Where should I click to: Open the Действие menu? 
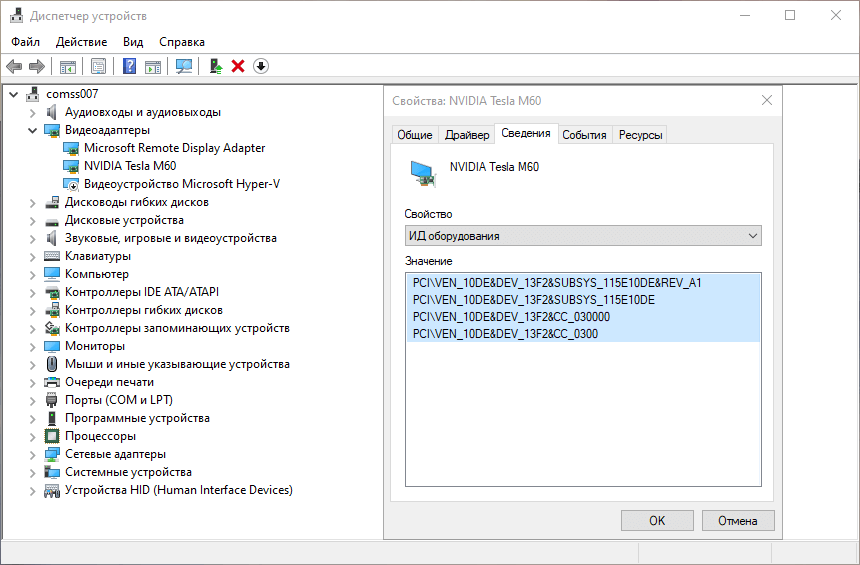click(x=81, y=42)
